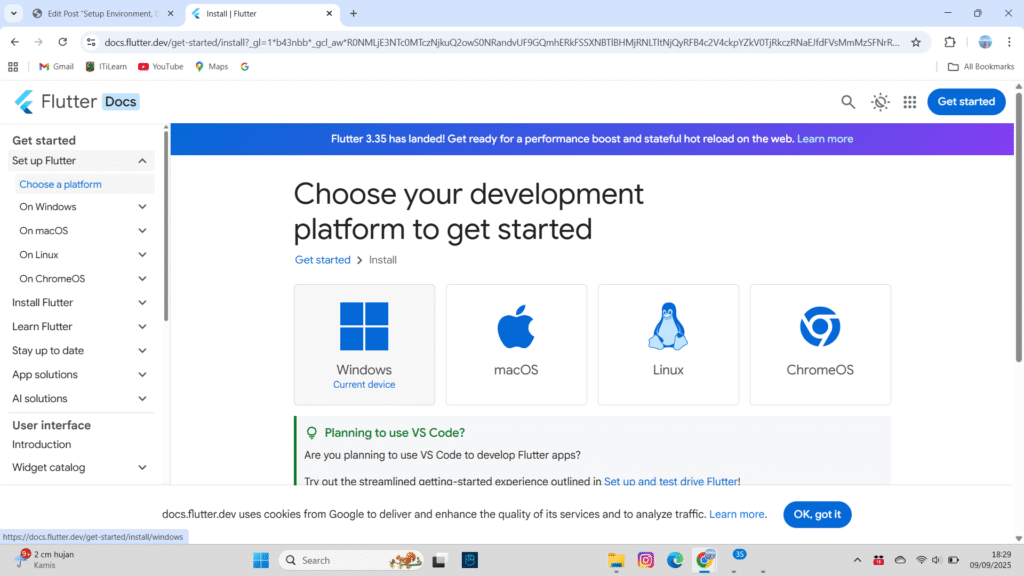
Task: Collapse the Set up Flutter section
Action: click(142, 161)
